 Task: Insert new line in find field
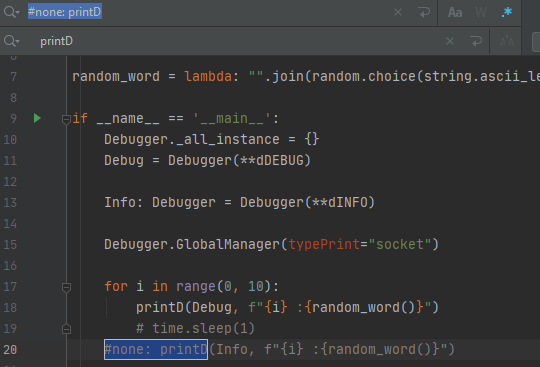424,12
